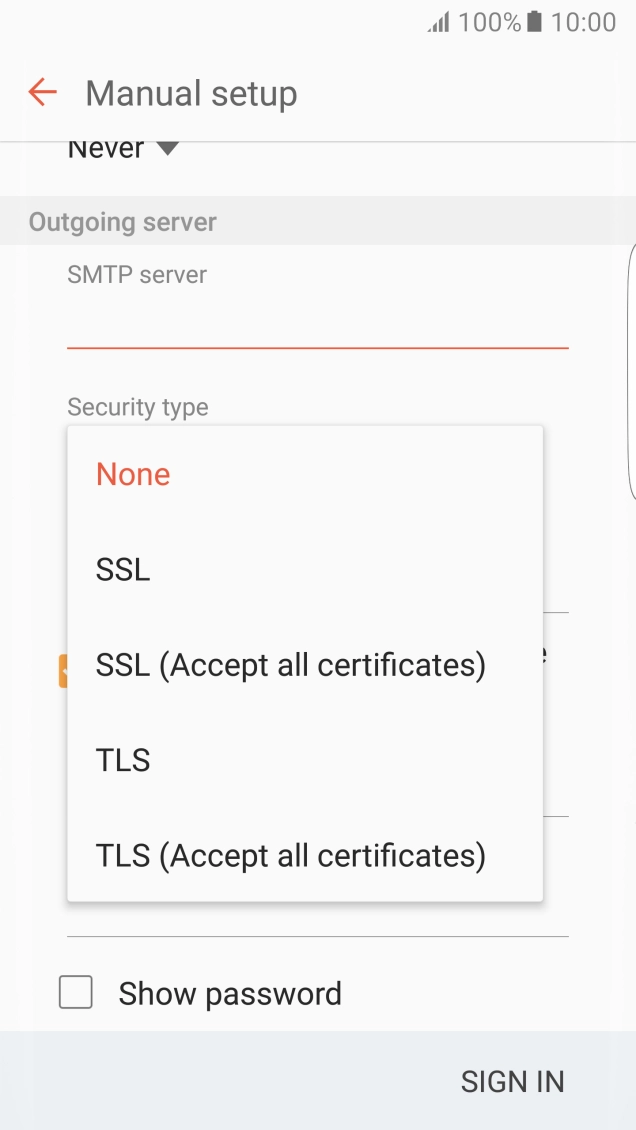Choose TLS (Accept all certificates)

(x=290, y=855)
